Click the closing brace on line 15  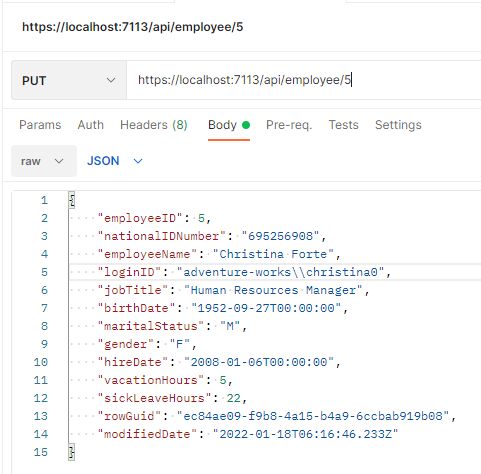pyautogui.click(x=72, y=452)
